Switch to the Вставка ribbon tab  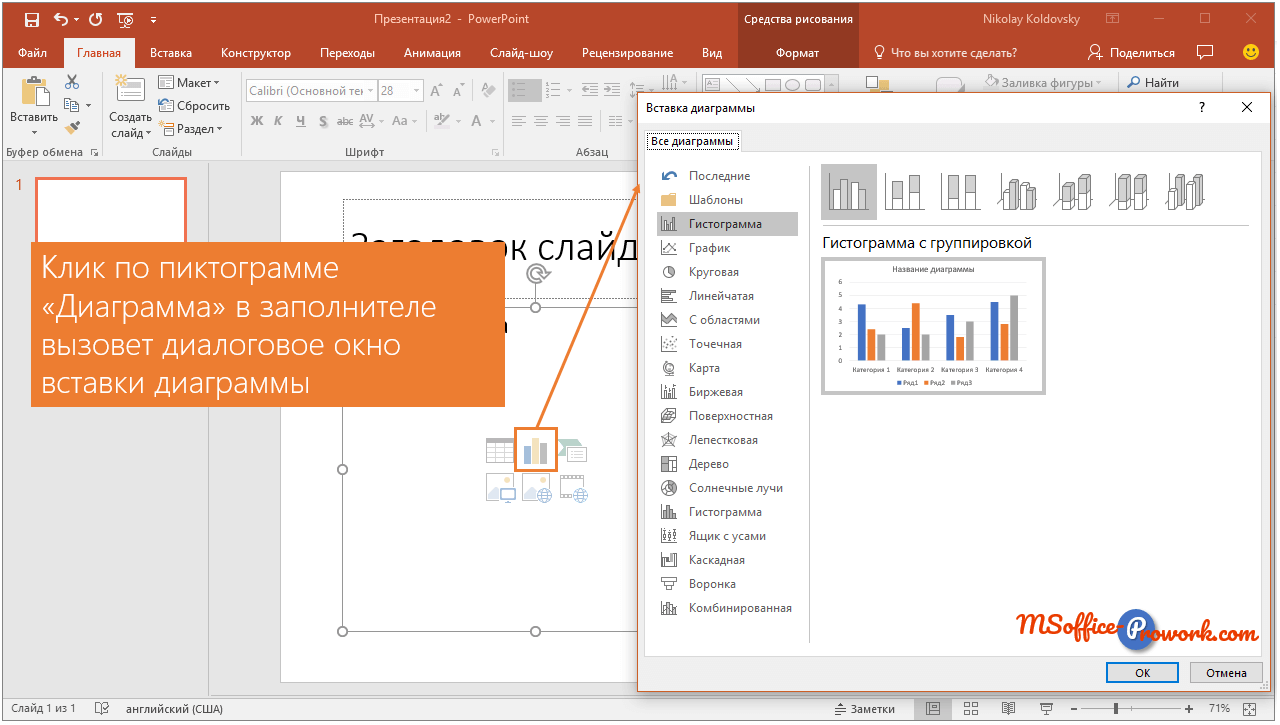click(x=171, y=53)
